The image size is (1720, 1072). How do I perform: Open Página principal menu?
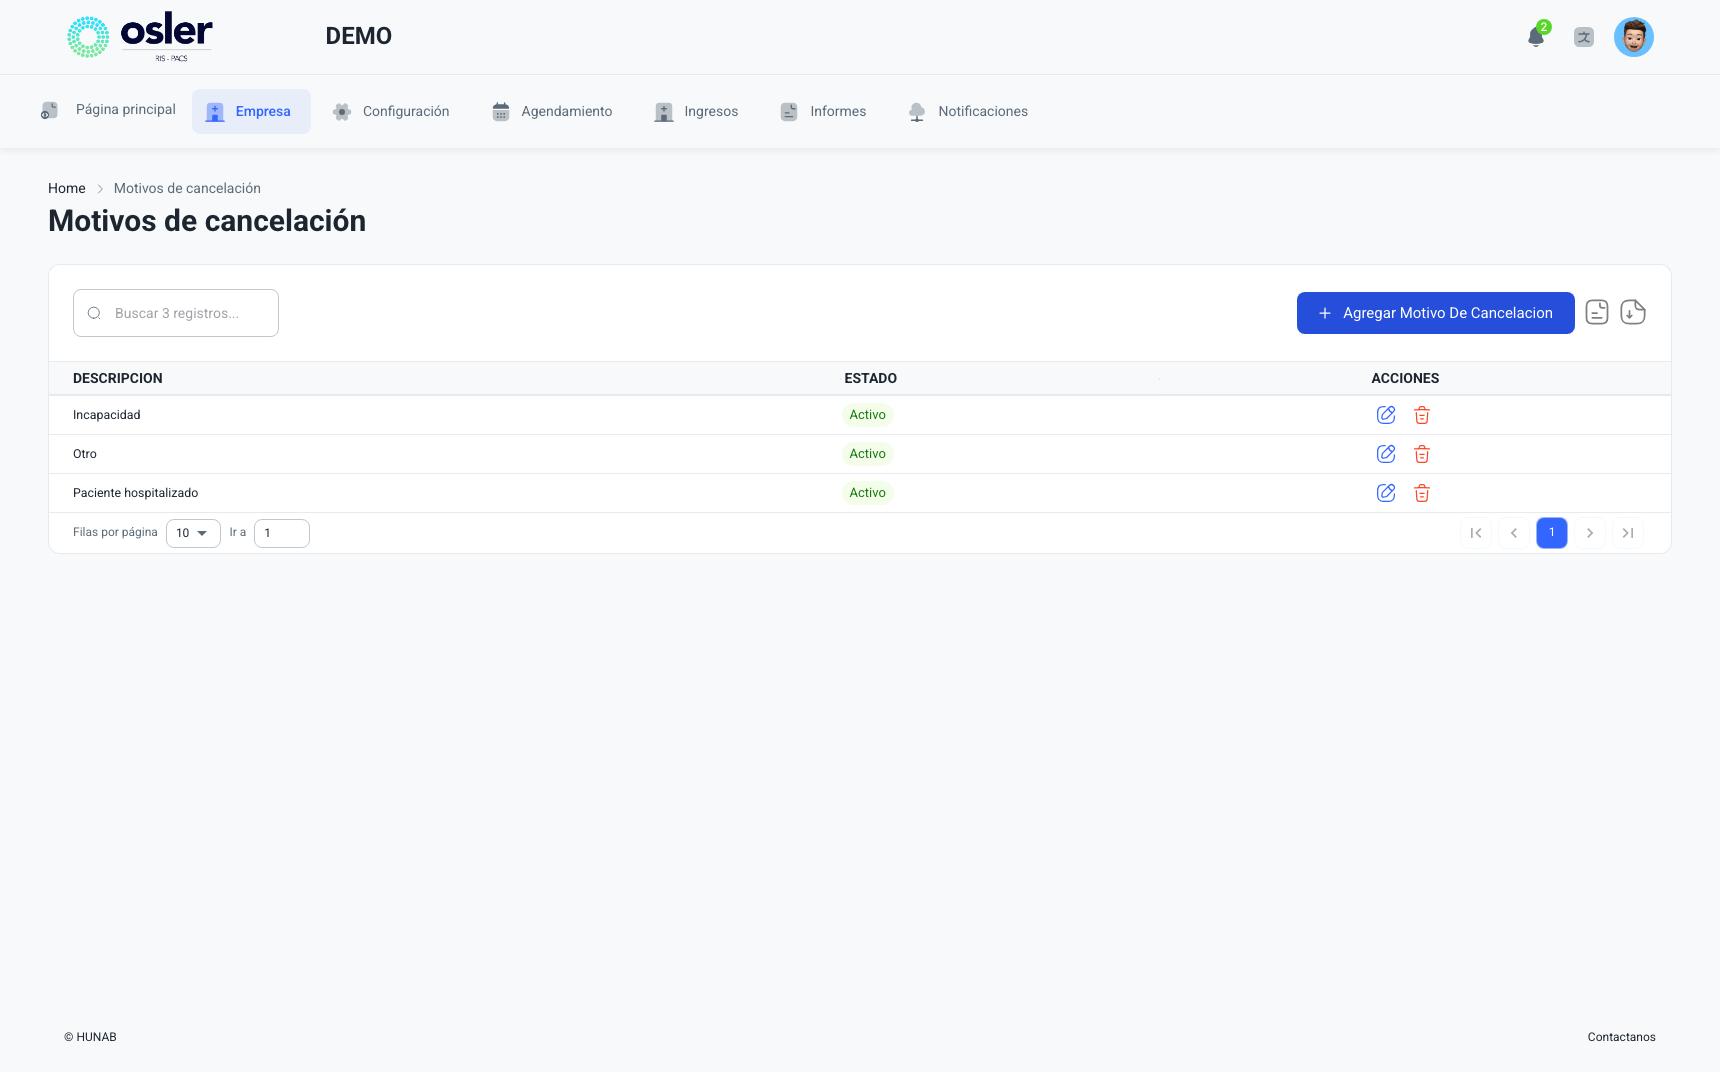tap(108, 110)
